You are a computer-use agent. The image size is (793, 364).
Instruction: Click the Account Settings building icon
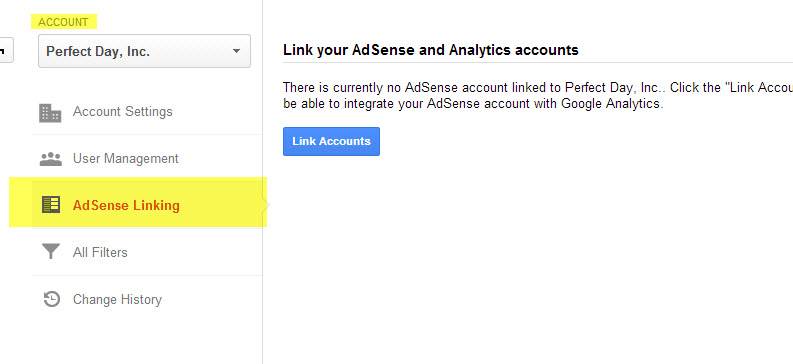tap(50, 113)
